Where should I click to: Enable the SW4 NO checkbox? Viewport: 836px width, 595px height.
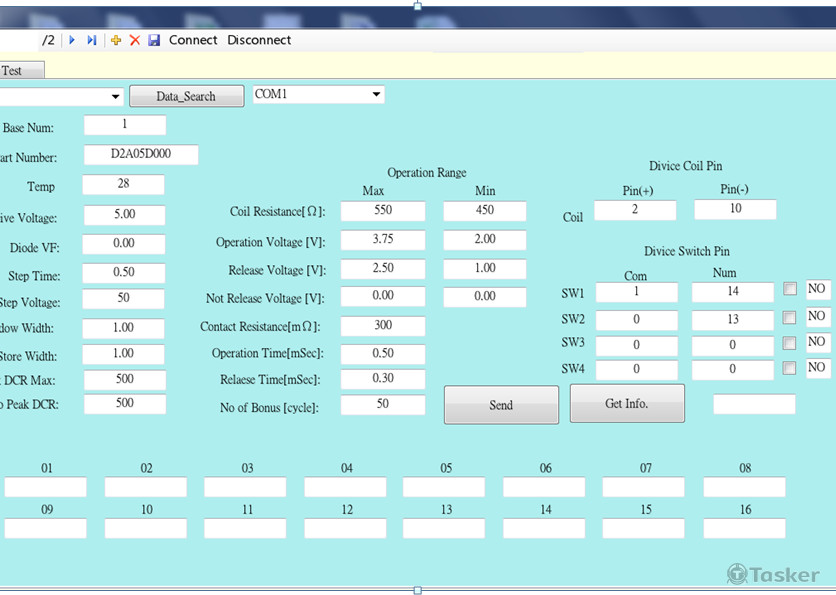[x=790, y=368]
